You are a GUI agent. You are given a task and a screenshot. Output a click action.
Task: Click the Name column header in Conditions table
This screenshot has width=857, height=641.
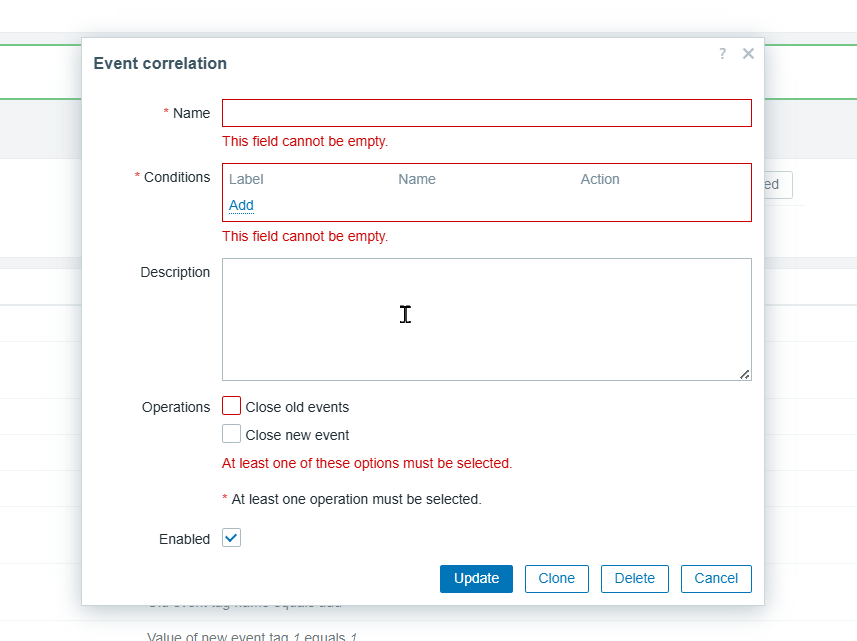[417, 179]
